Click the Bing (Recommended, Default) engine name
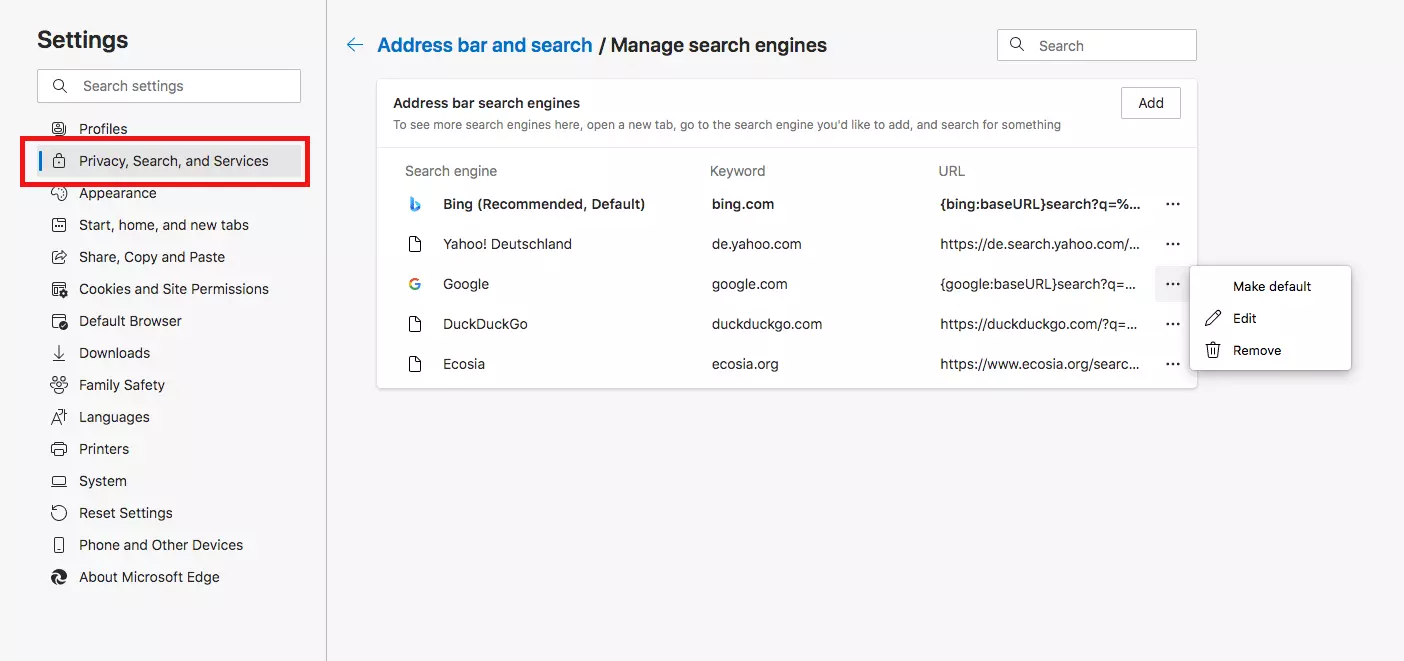Screen dimensions: 1404x661 (x=544, y=204)
